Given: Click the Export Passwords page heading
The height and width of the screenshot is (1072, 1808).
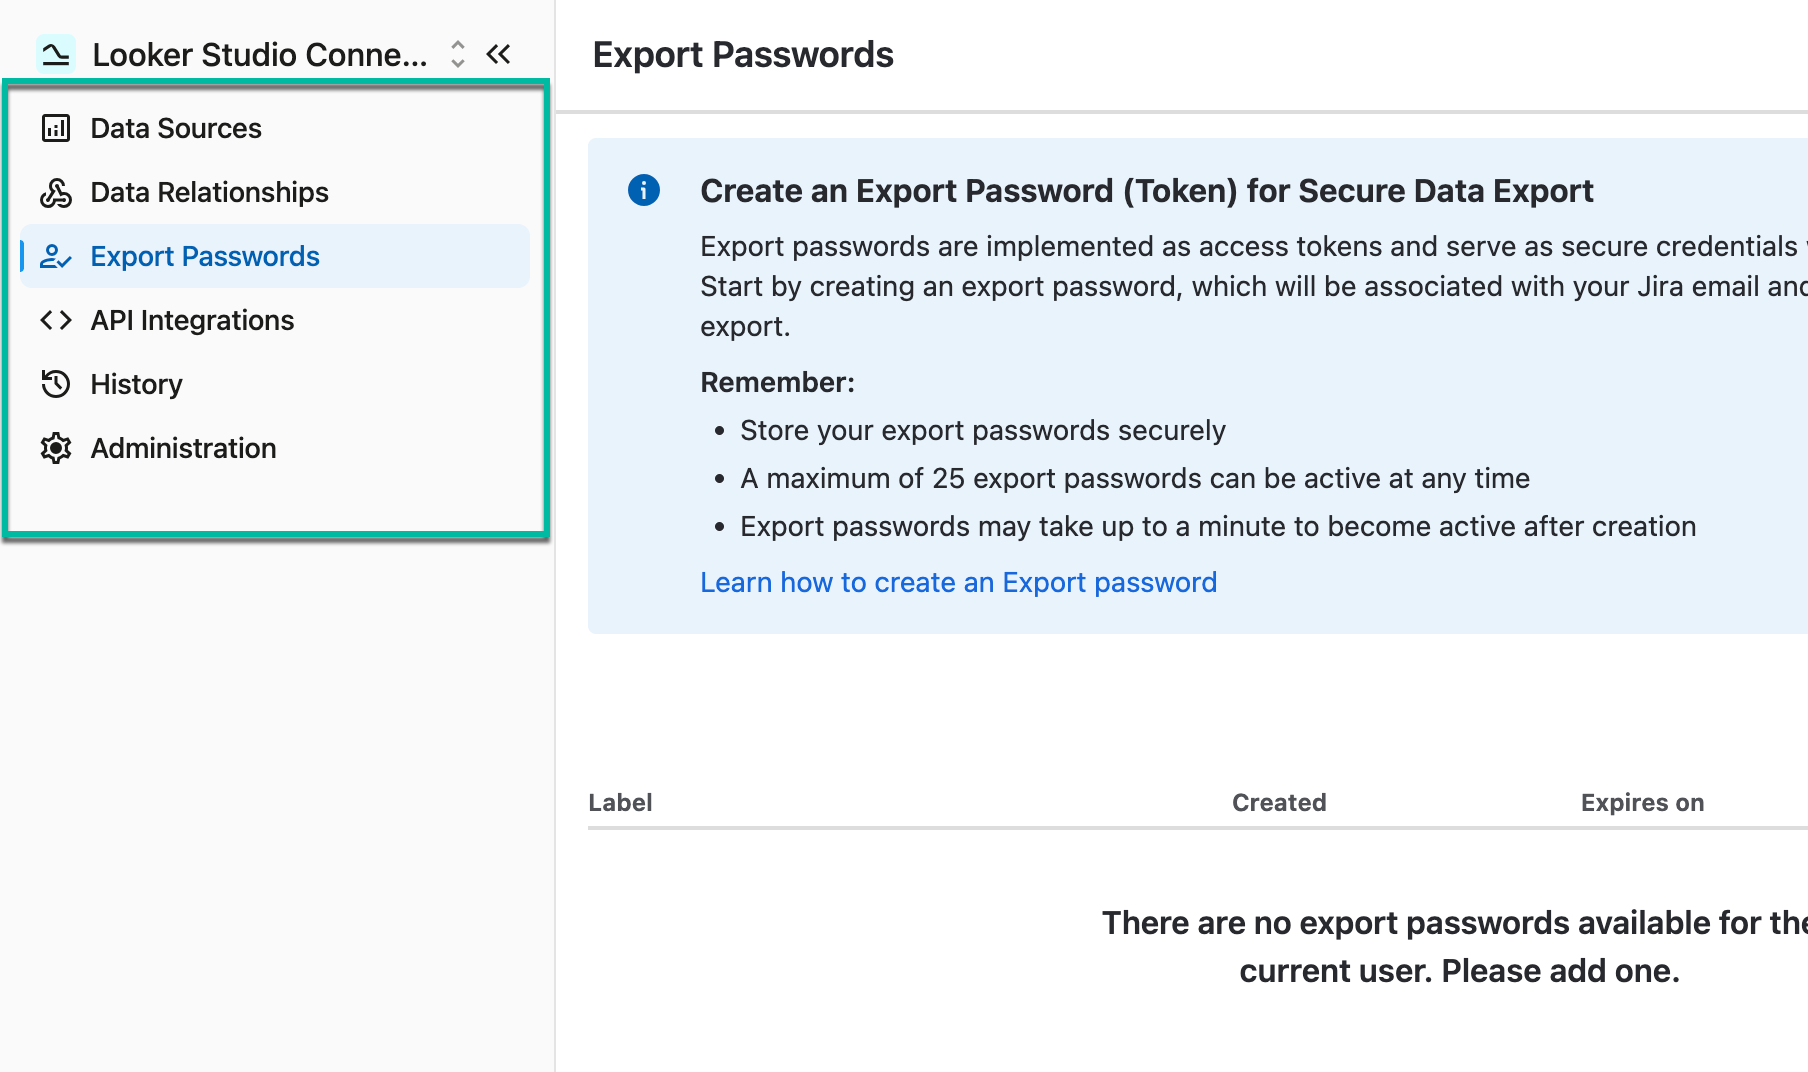Looking at the screenshot, I should (743, 55).
